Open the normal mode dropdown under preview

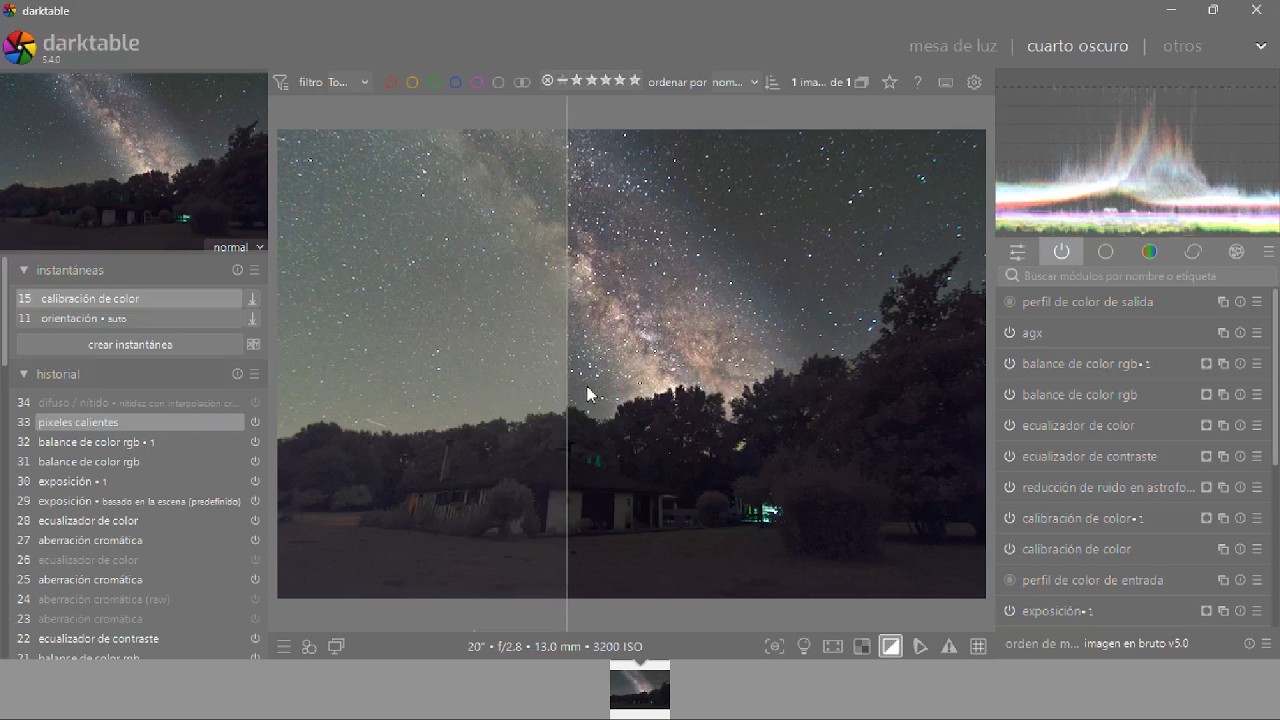tap(238, 247)
